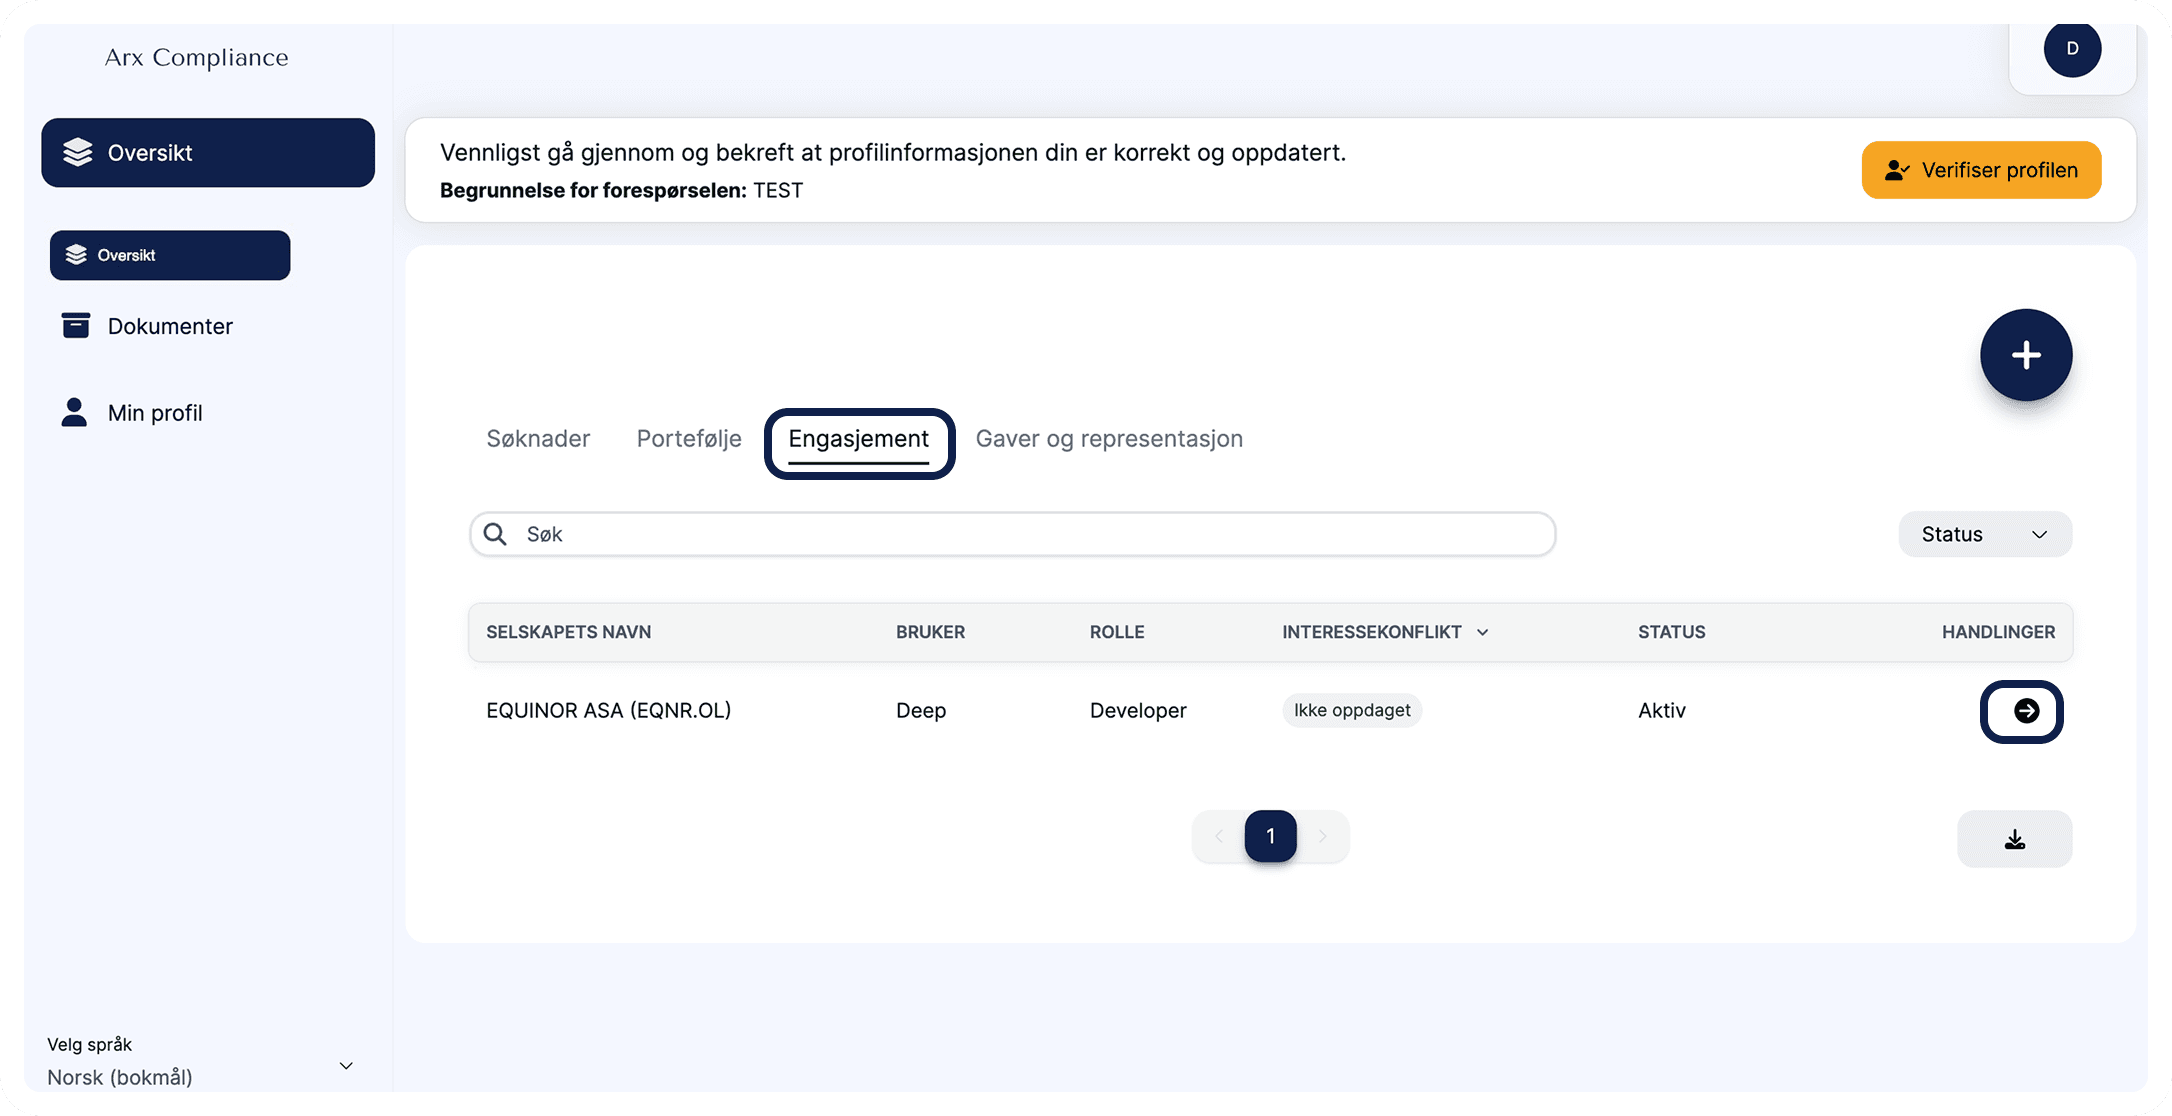This screenshot has height=1116, width=2172.
Task: Open the main Oversikt sidebar item
Action: point(208,153)
